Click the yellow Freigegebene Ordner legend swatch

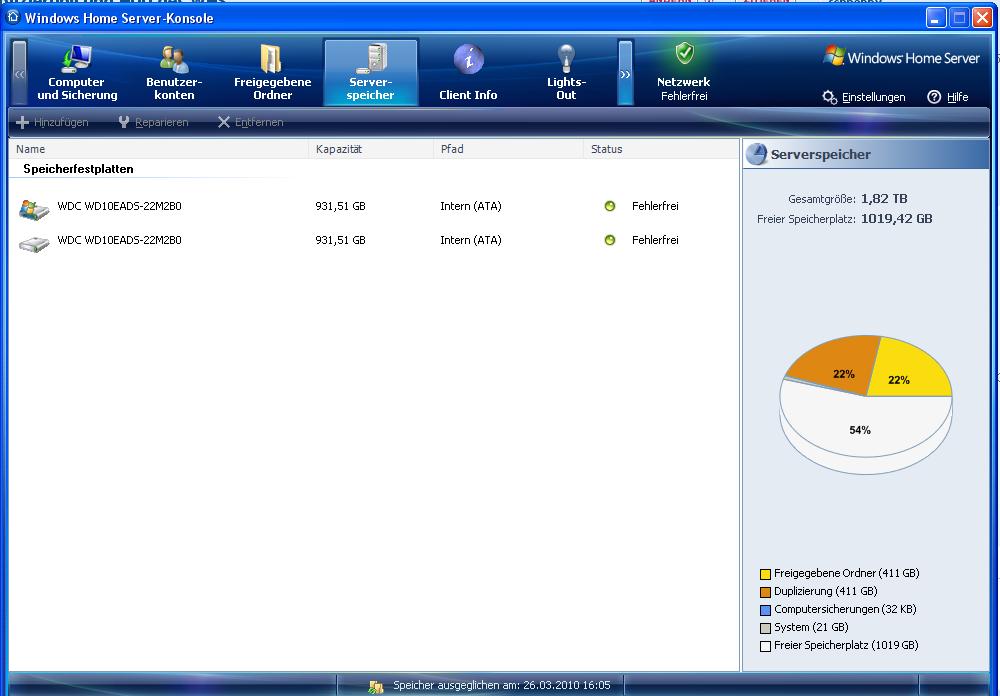pos(765,574)
